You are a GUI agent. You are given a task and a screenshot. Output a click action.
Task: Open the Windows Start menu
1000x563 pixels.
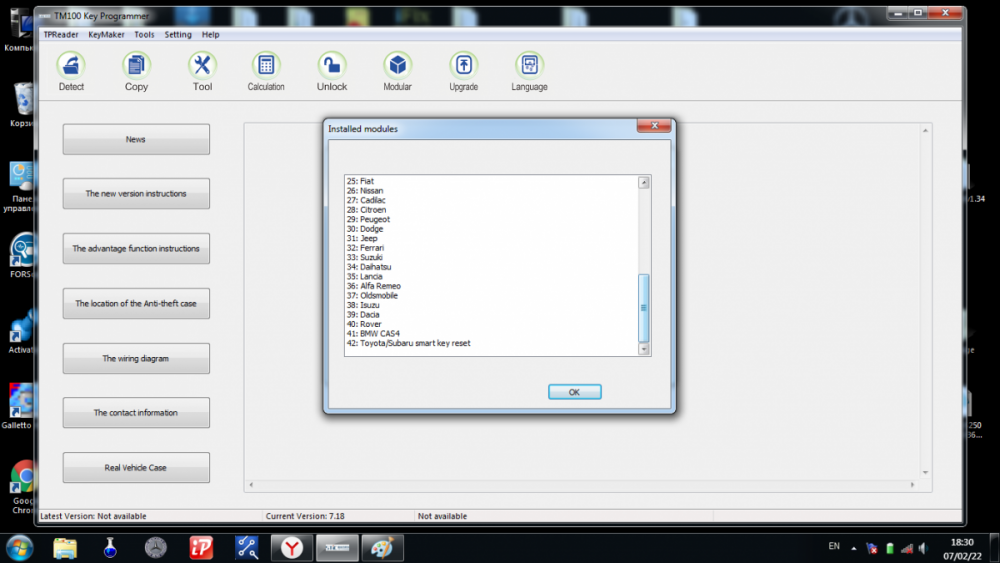pos(19,548)
